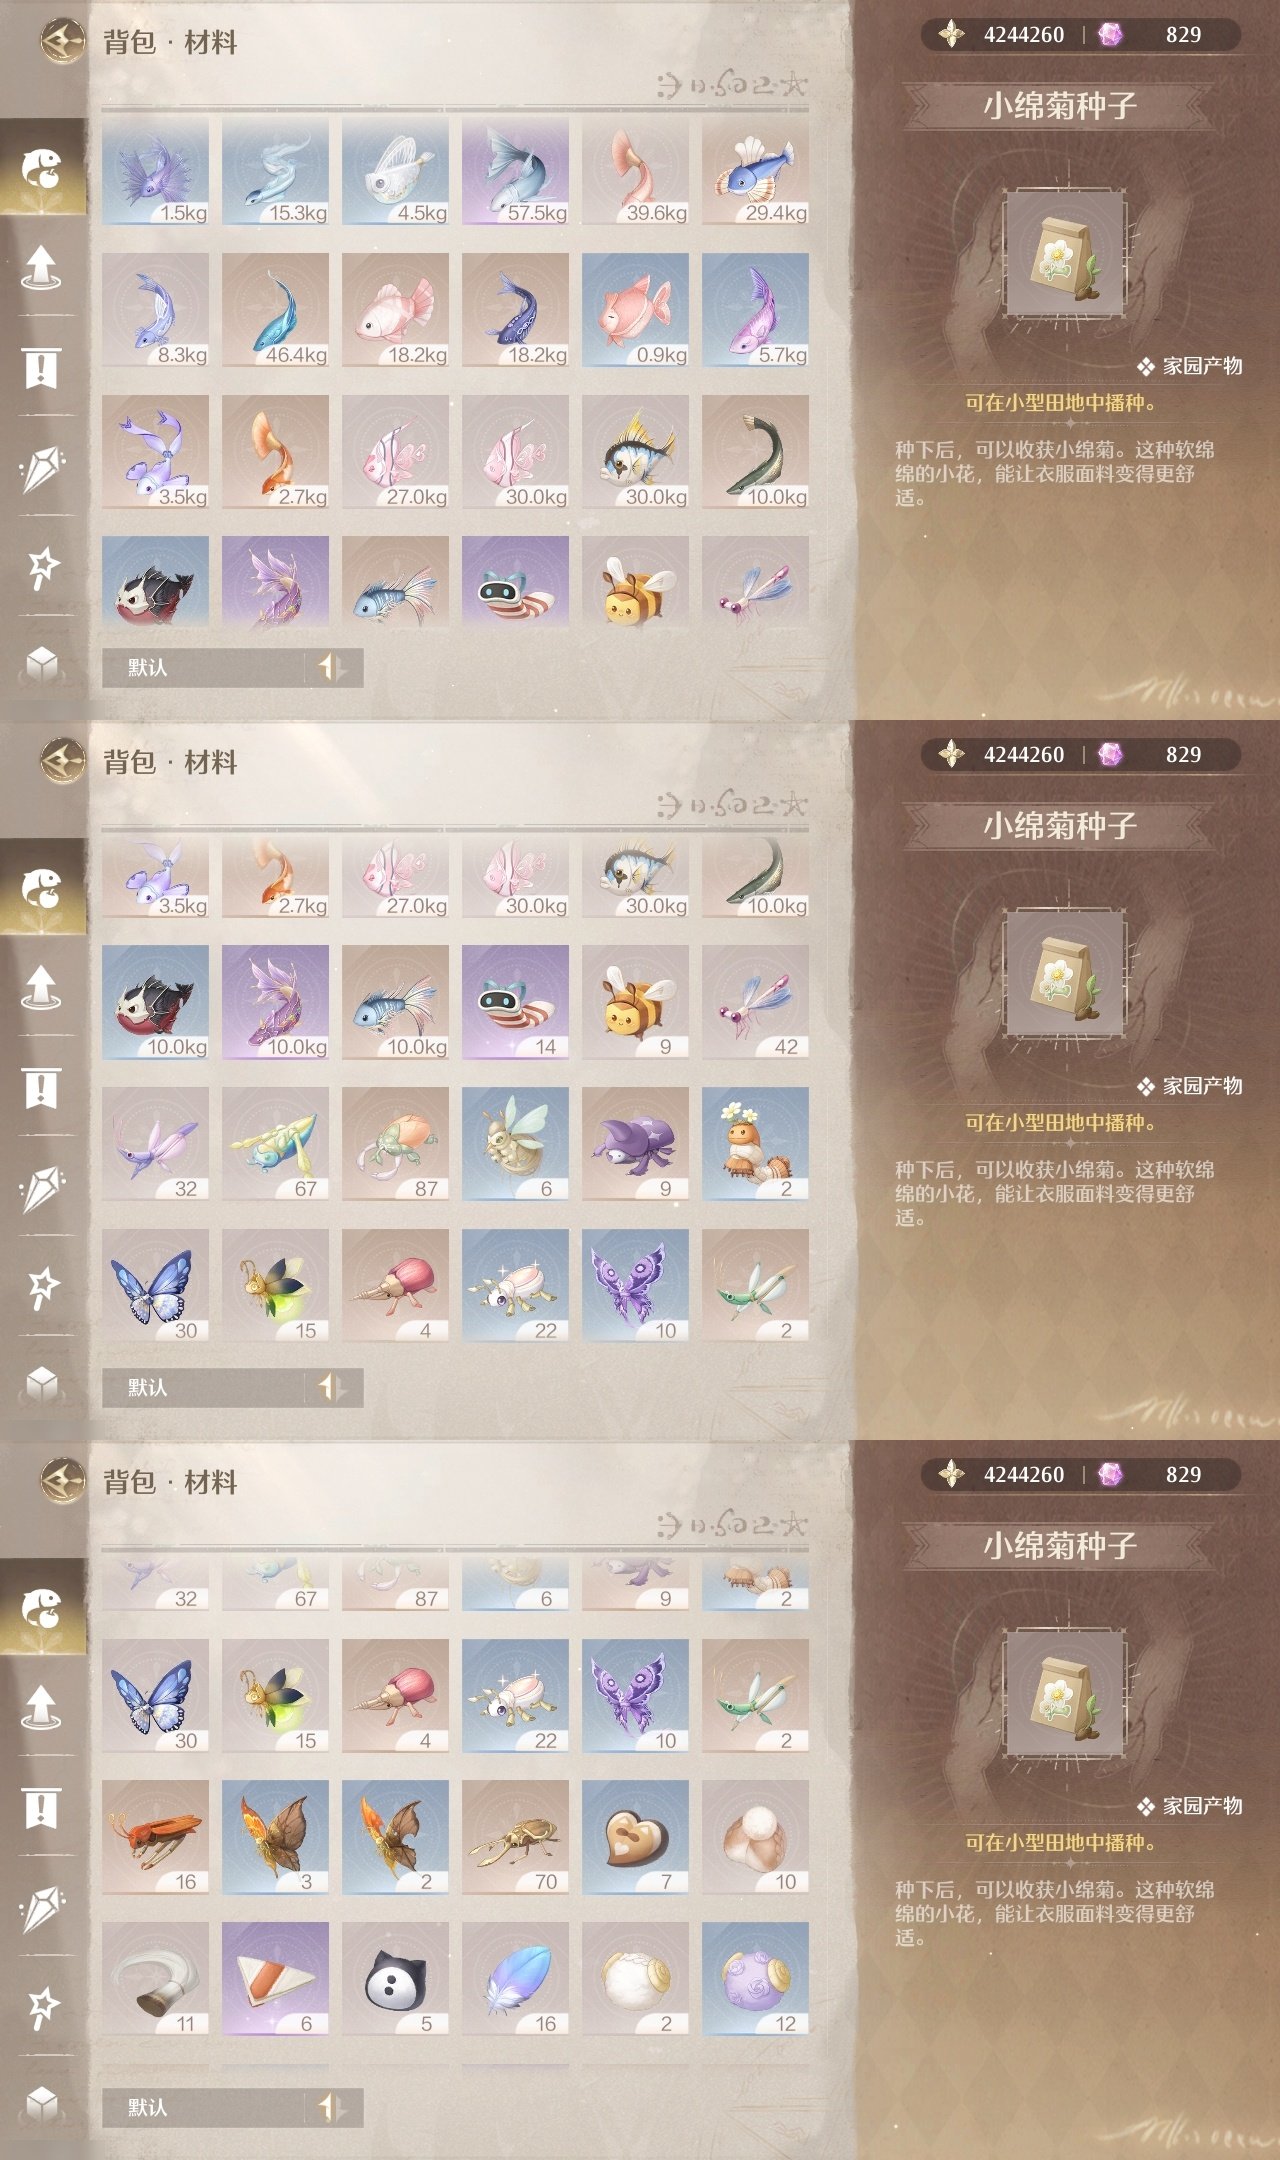Switch to the fish category tab in top sidebar
This screenshot has height=2160, width=1280.
tap(42, 168)
